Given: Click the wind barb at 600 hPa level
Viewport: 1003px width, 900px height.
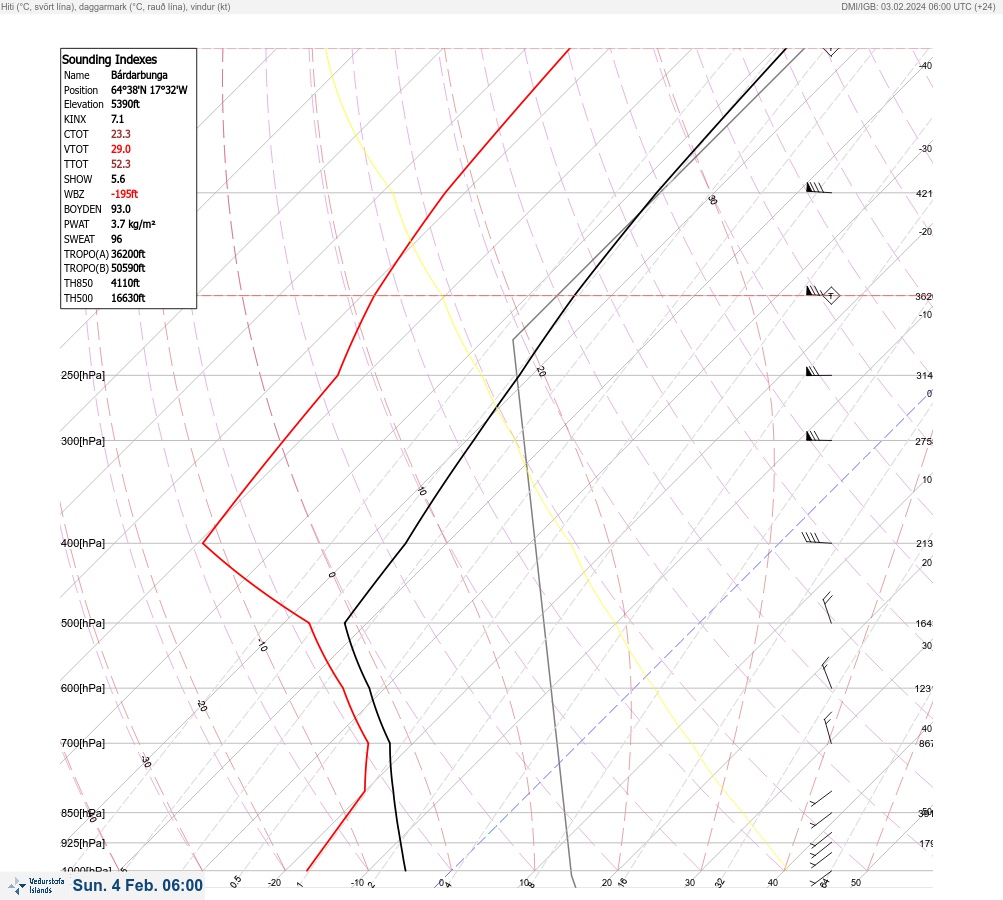Looking at the screenshot, I should coord(827,673).
